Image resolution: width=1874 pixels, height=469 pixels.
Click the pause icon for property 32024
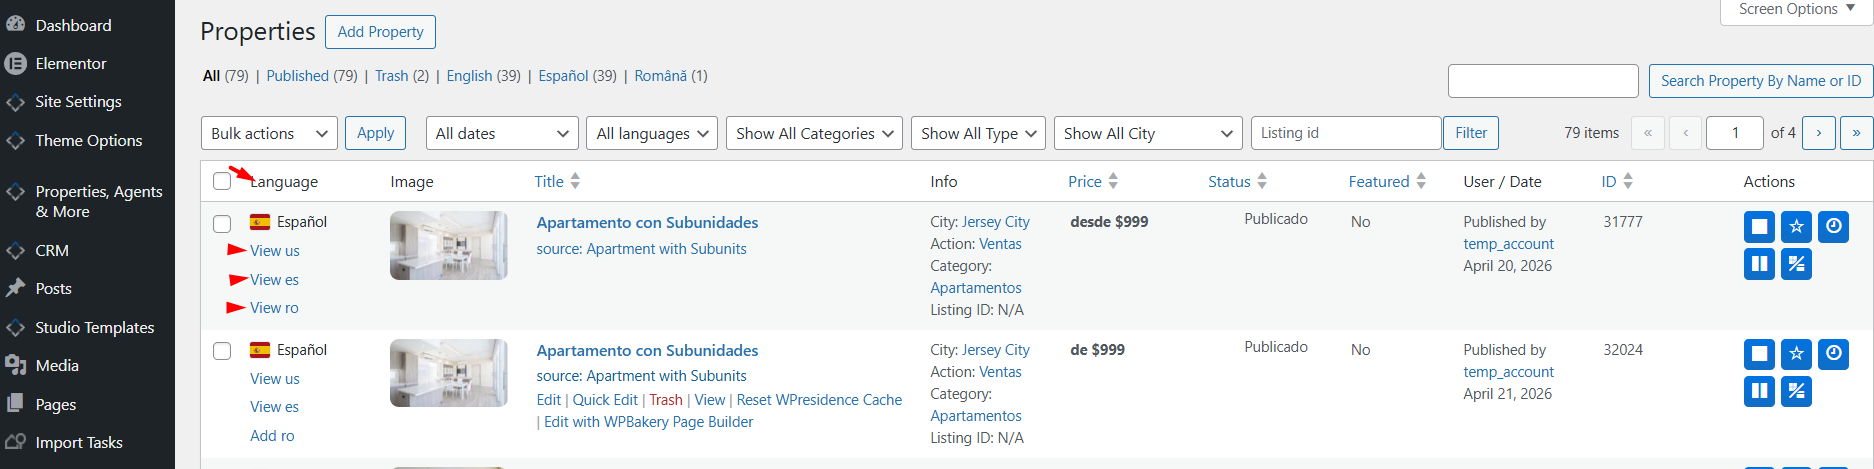(1759, 391)
